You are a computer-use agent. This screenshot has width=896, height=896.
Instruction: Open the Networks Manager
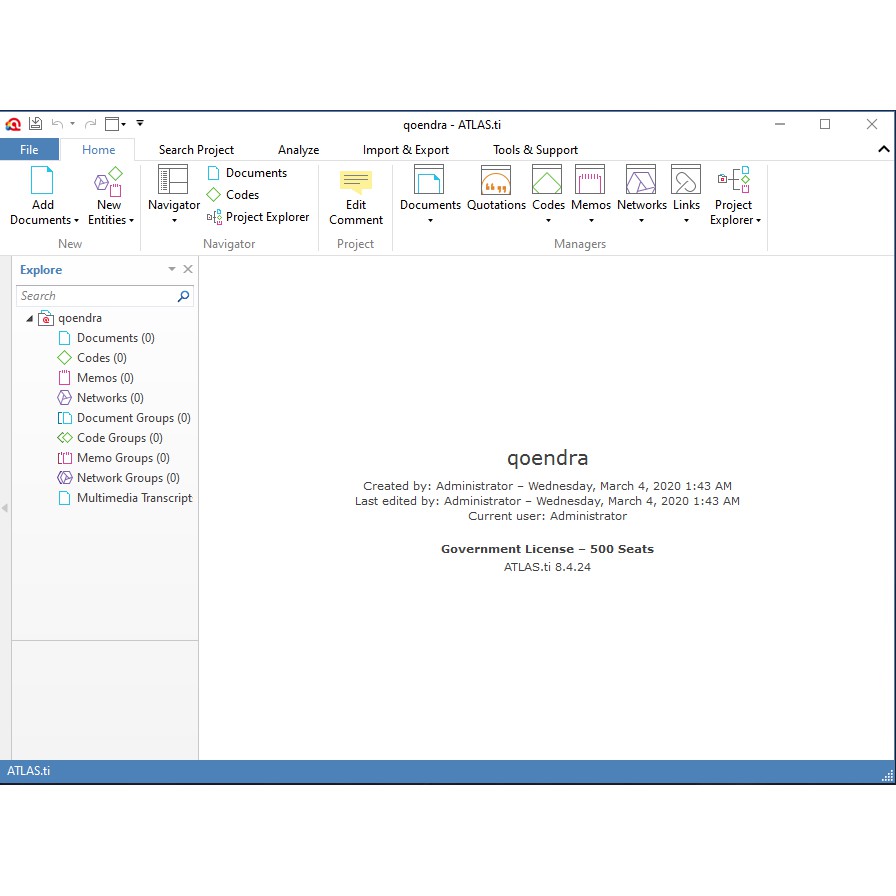pyautogui.click(x=641, y=190)
